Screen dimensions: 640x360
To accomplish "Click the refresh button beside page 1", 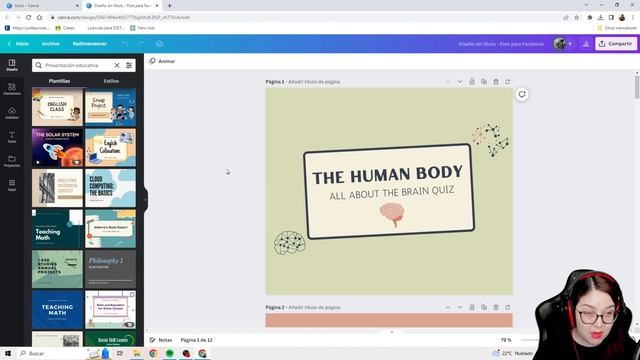I will tap(522, 94).
